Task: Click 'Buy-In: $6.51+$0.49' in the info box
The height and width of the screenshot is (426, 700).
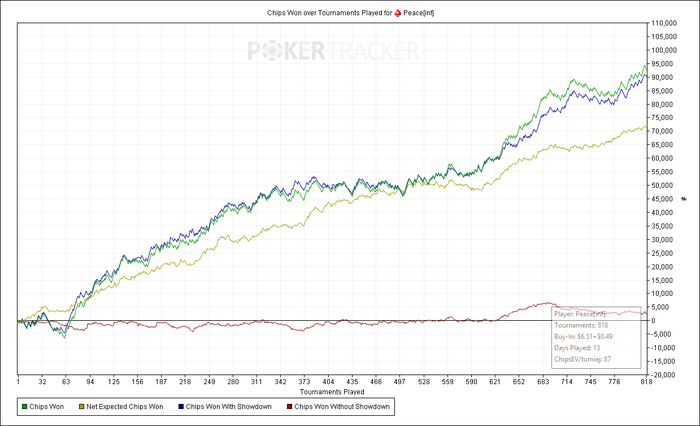Action: [x=583, y=337]
